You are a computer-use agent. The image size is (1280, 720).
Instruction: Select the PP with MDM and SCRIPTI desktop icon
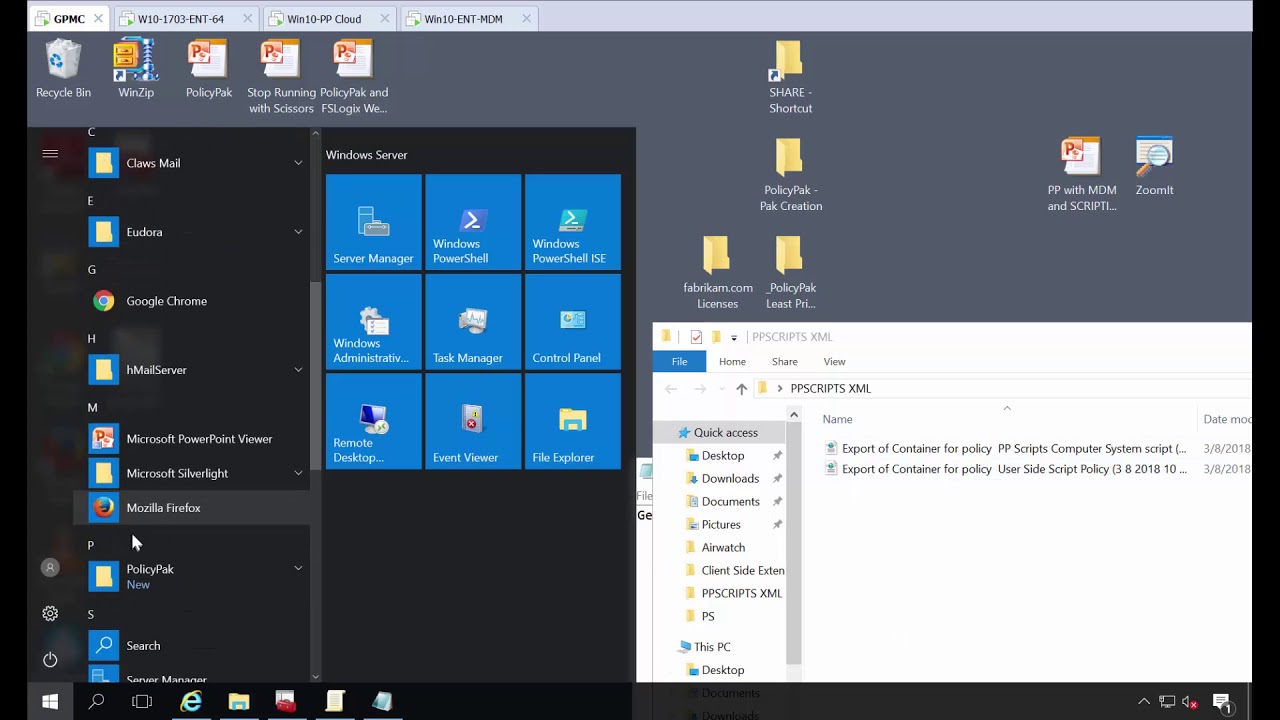[1081, 174]
